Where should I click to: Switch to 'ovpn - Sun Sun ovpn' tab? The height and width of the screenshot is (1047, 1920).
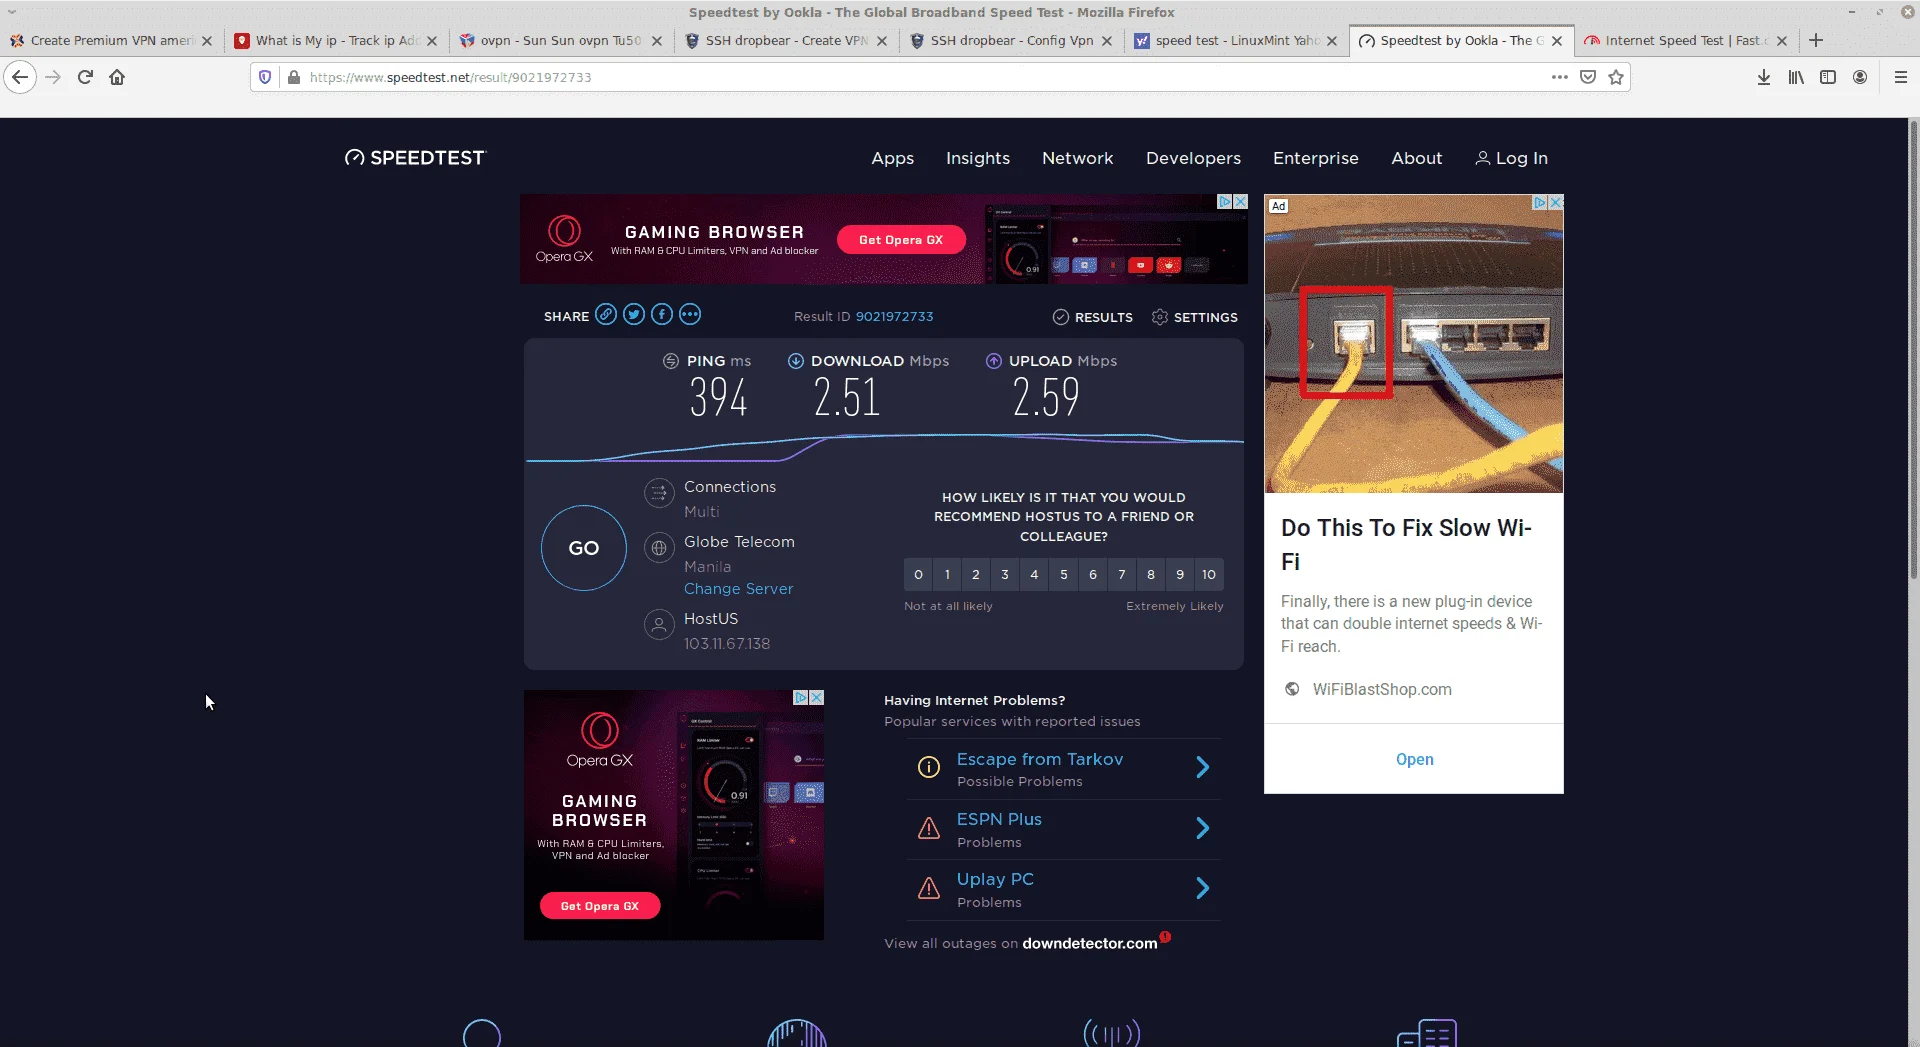tap(561, 41)
